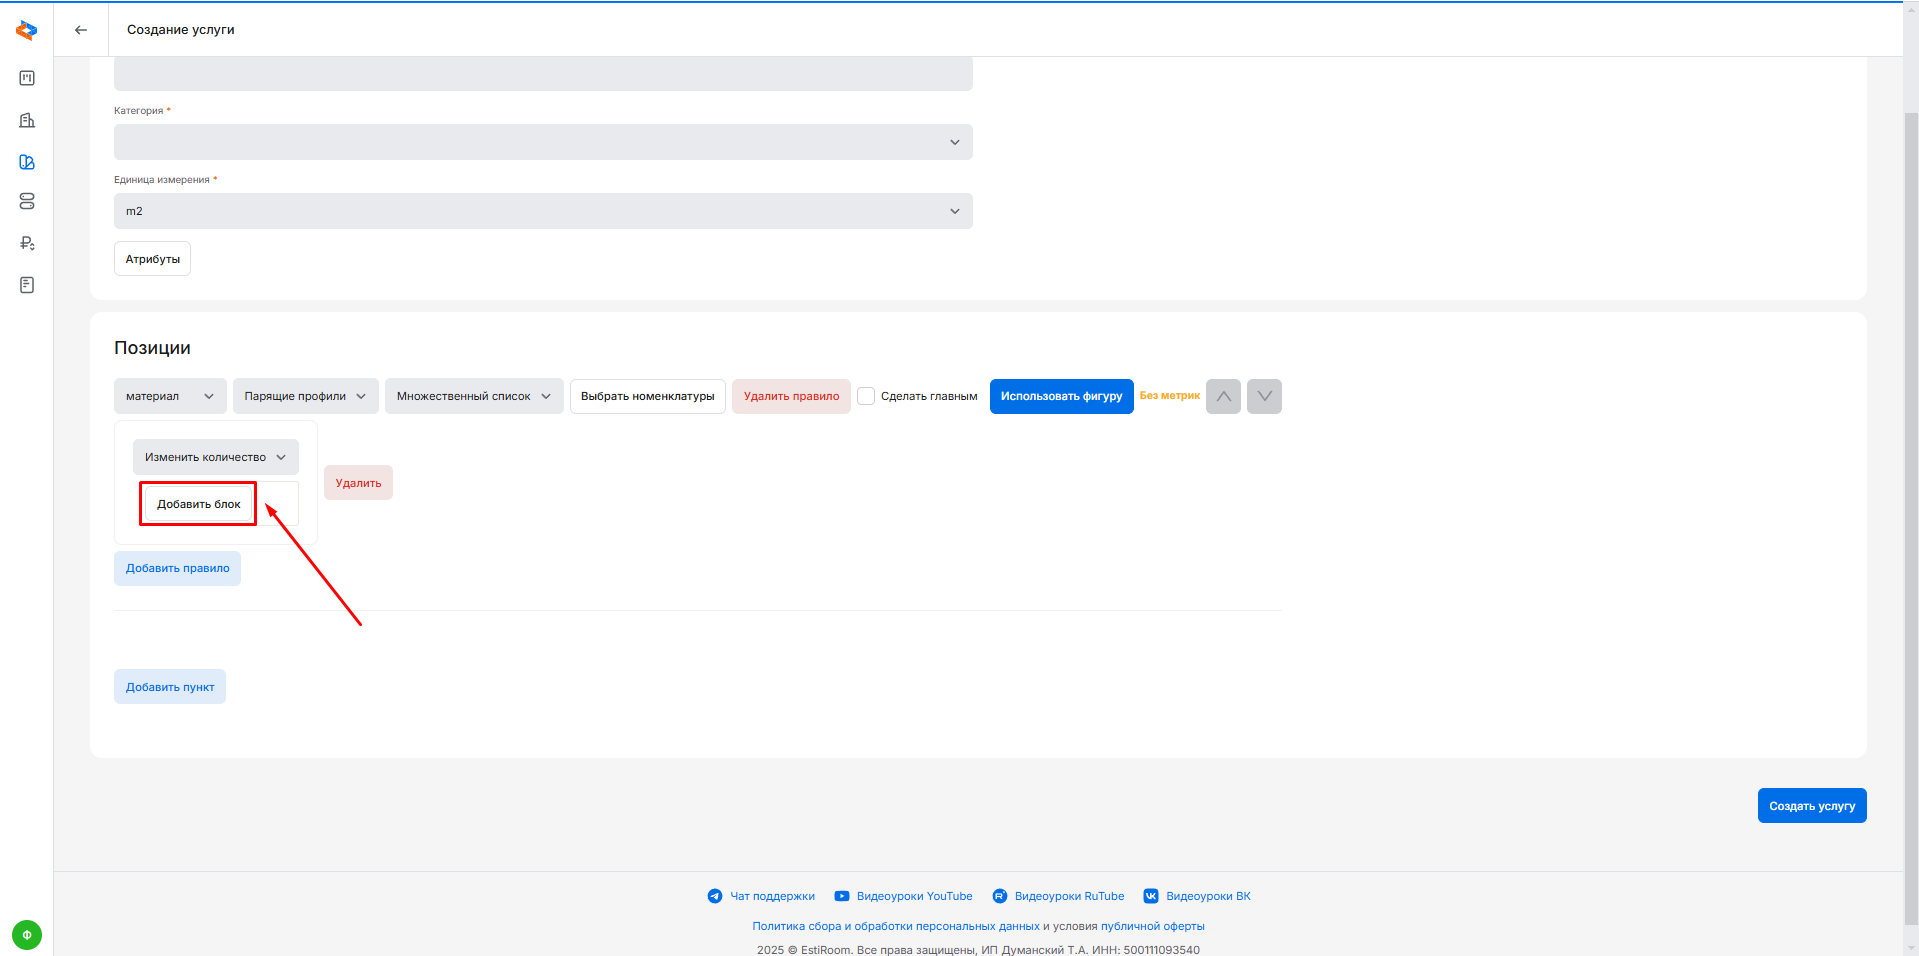Open the 'Единица измерения' m2 dropdown
This screenshot has height=956, width=1919.
543,211
